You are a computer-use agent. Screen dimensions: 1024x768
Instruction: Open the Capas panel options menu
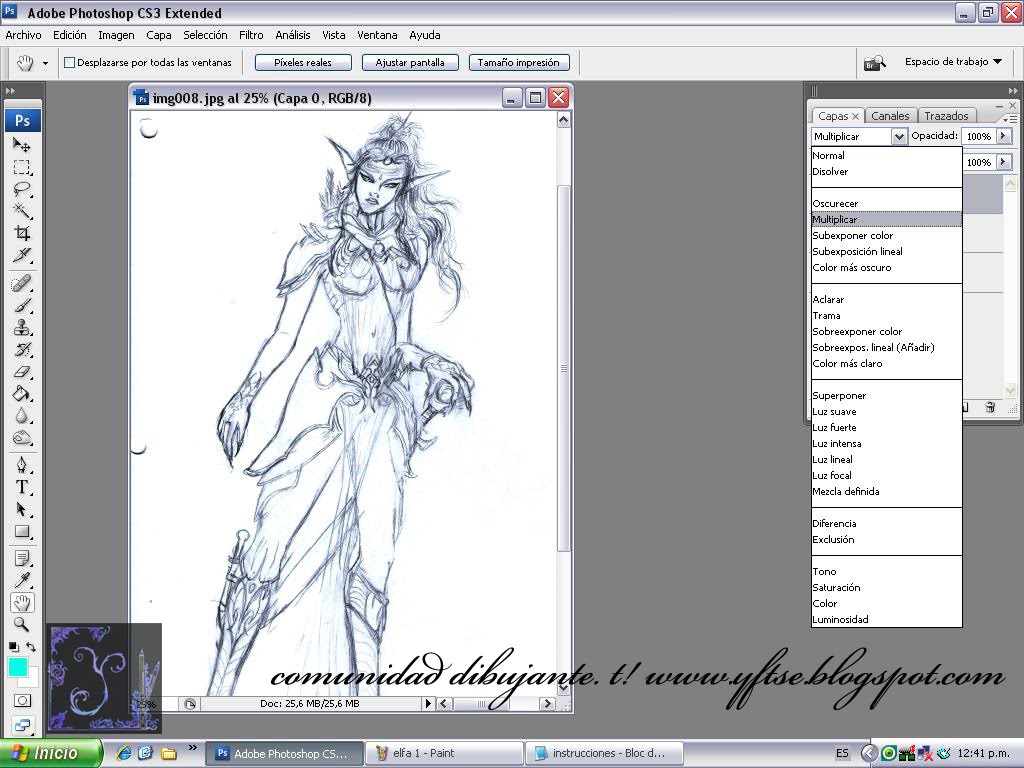point(1008,118)
